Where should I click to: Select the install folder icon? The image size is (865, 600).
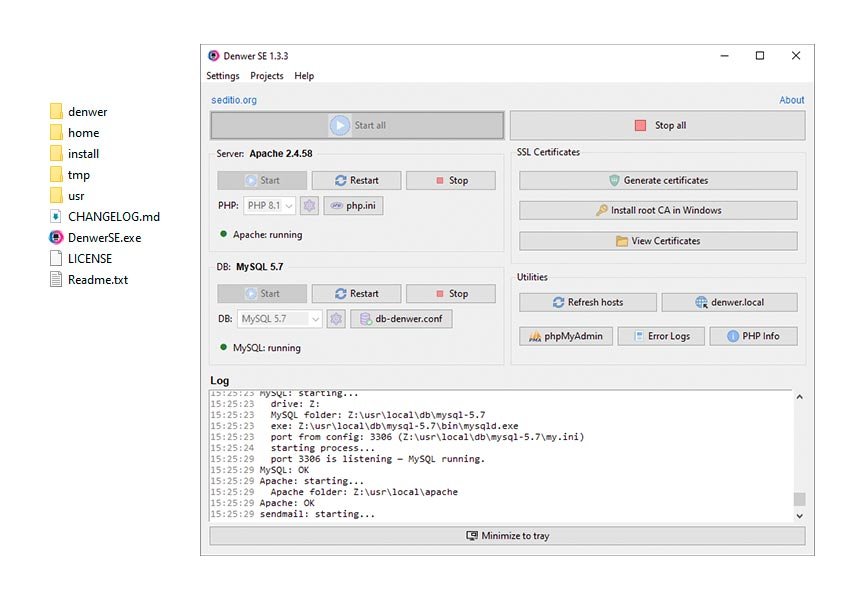(56, 153)
